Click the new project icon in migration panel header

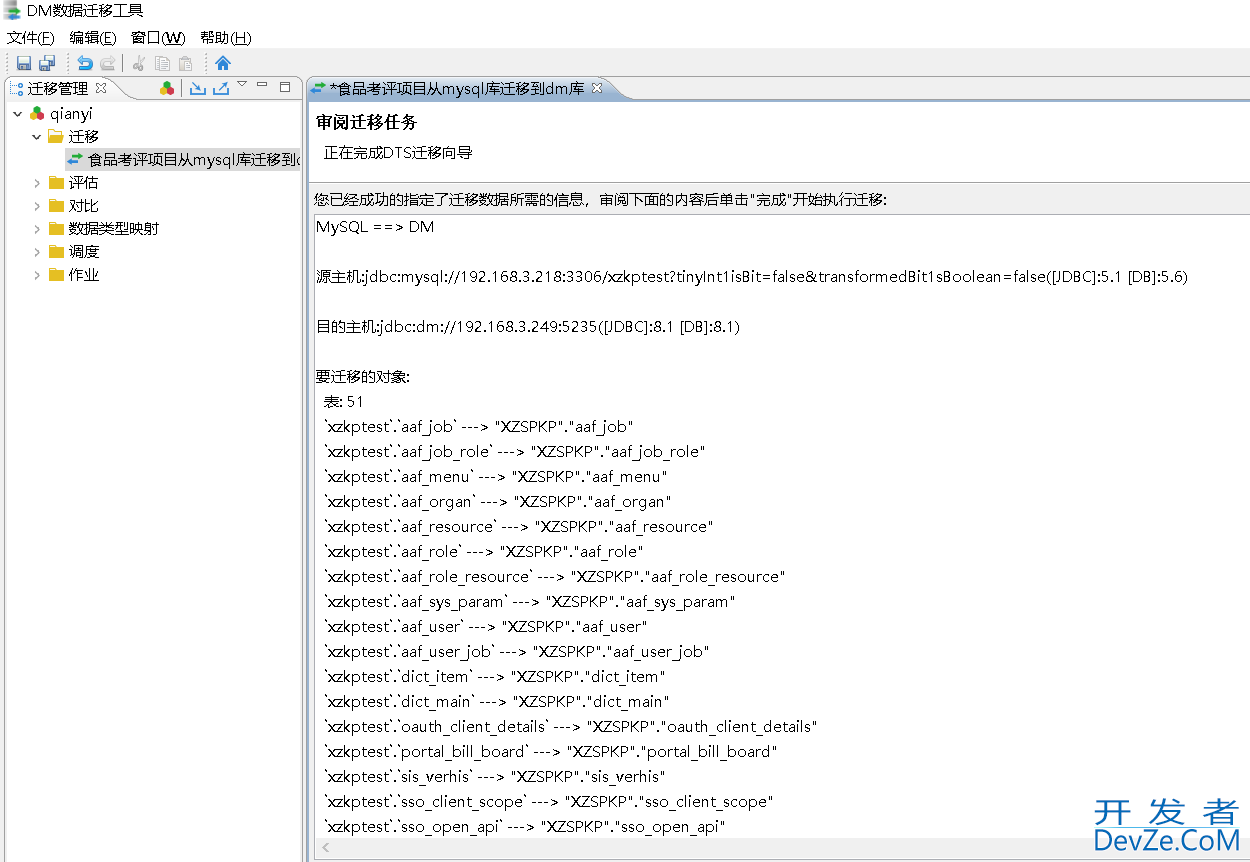click(x=167, y=88)
